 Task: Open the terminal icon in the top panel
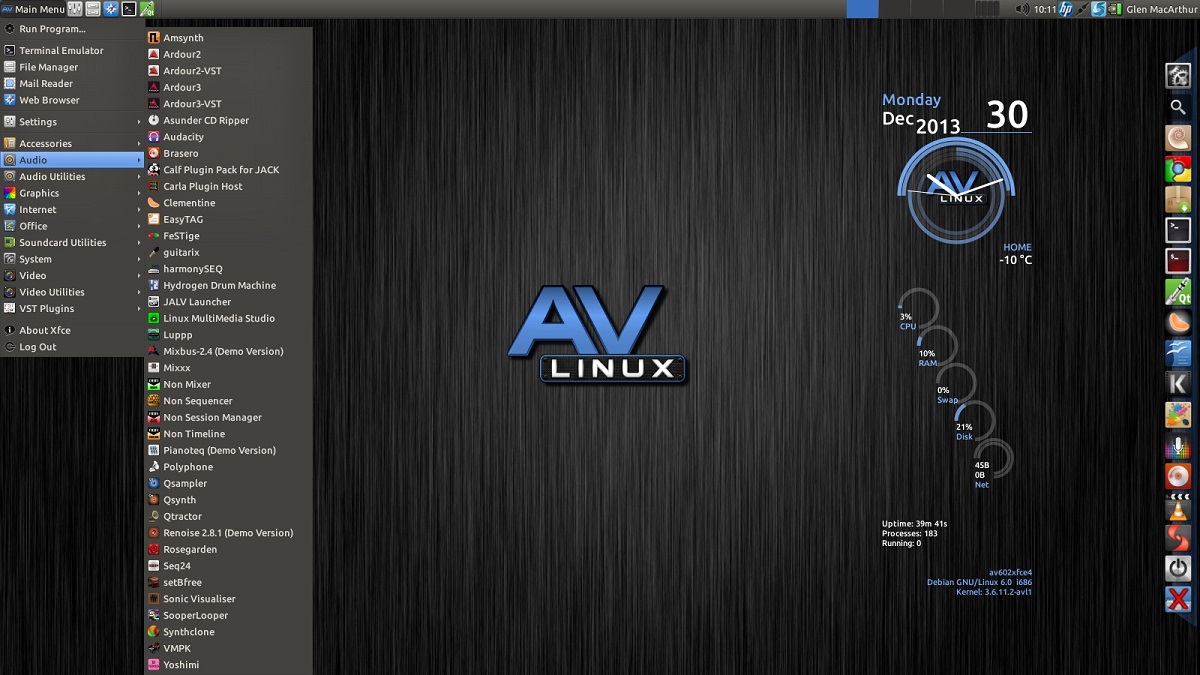click(128, 8)
